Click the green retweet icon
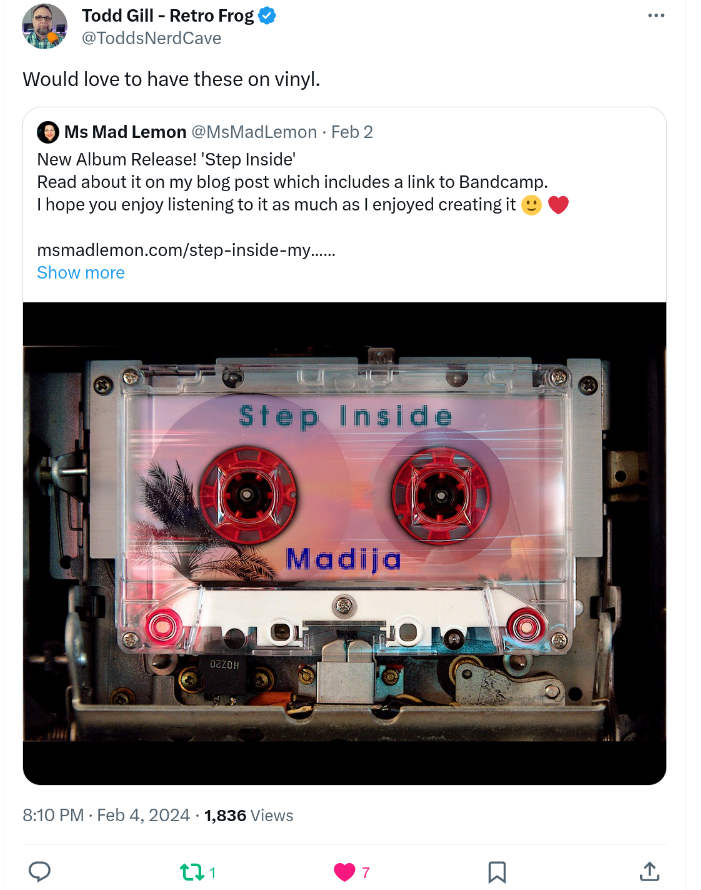The width and height of the screenshot is (701, 890). tap(191, 872)
